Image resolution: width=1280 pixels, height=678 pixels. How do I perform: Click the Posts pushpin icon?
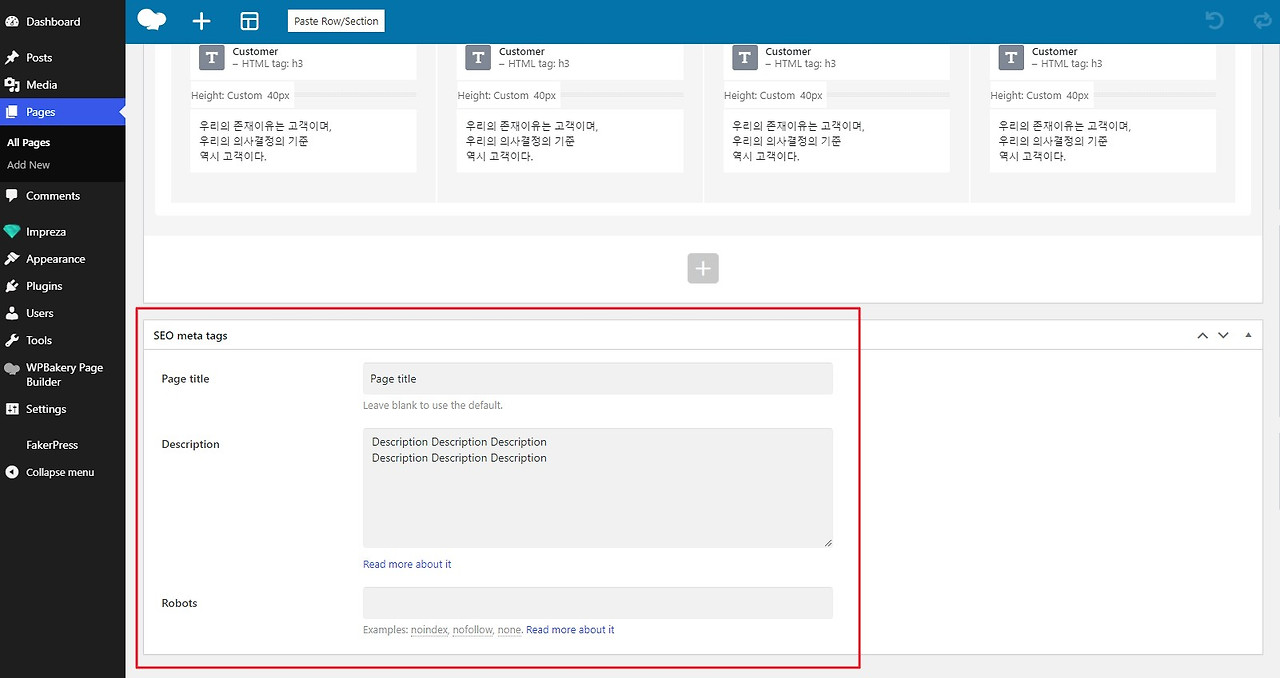tap(12, 58)
